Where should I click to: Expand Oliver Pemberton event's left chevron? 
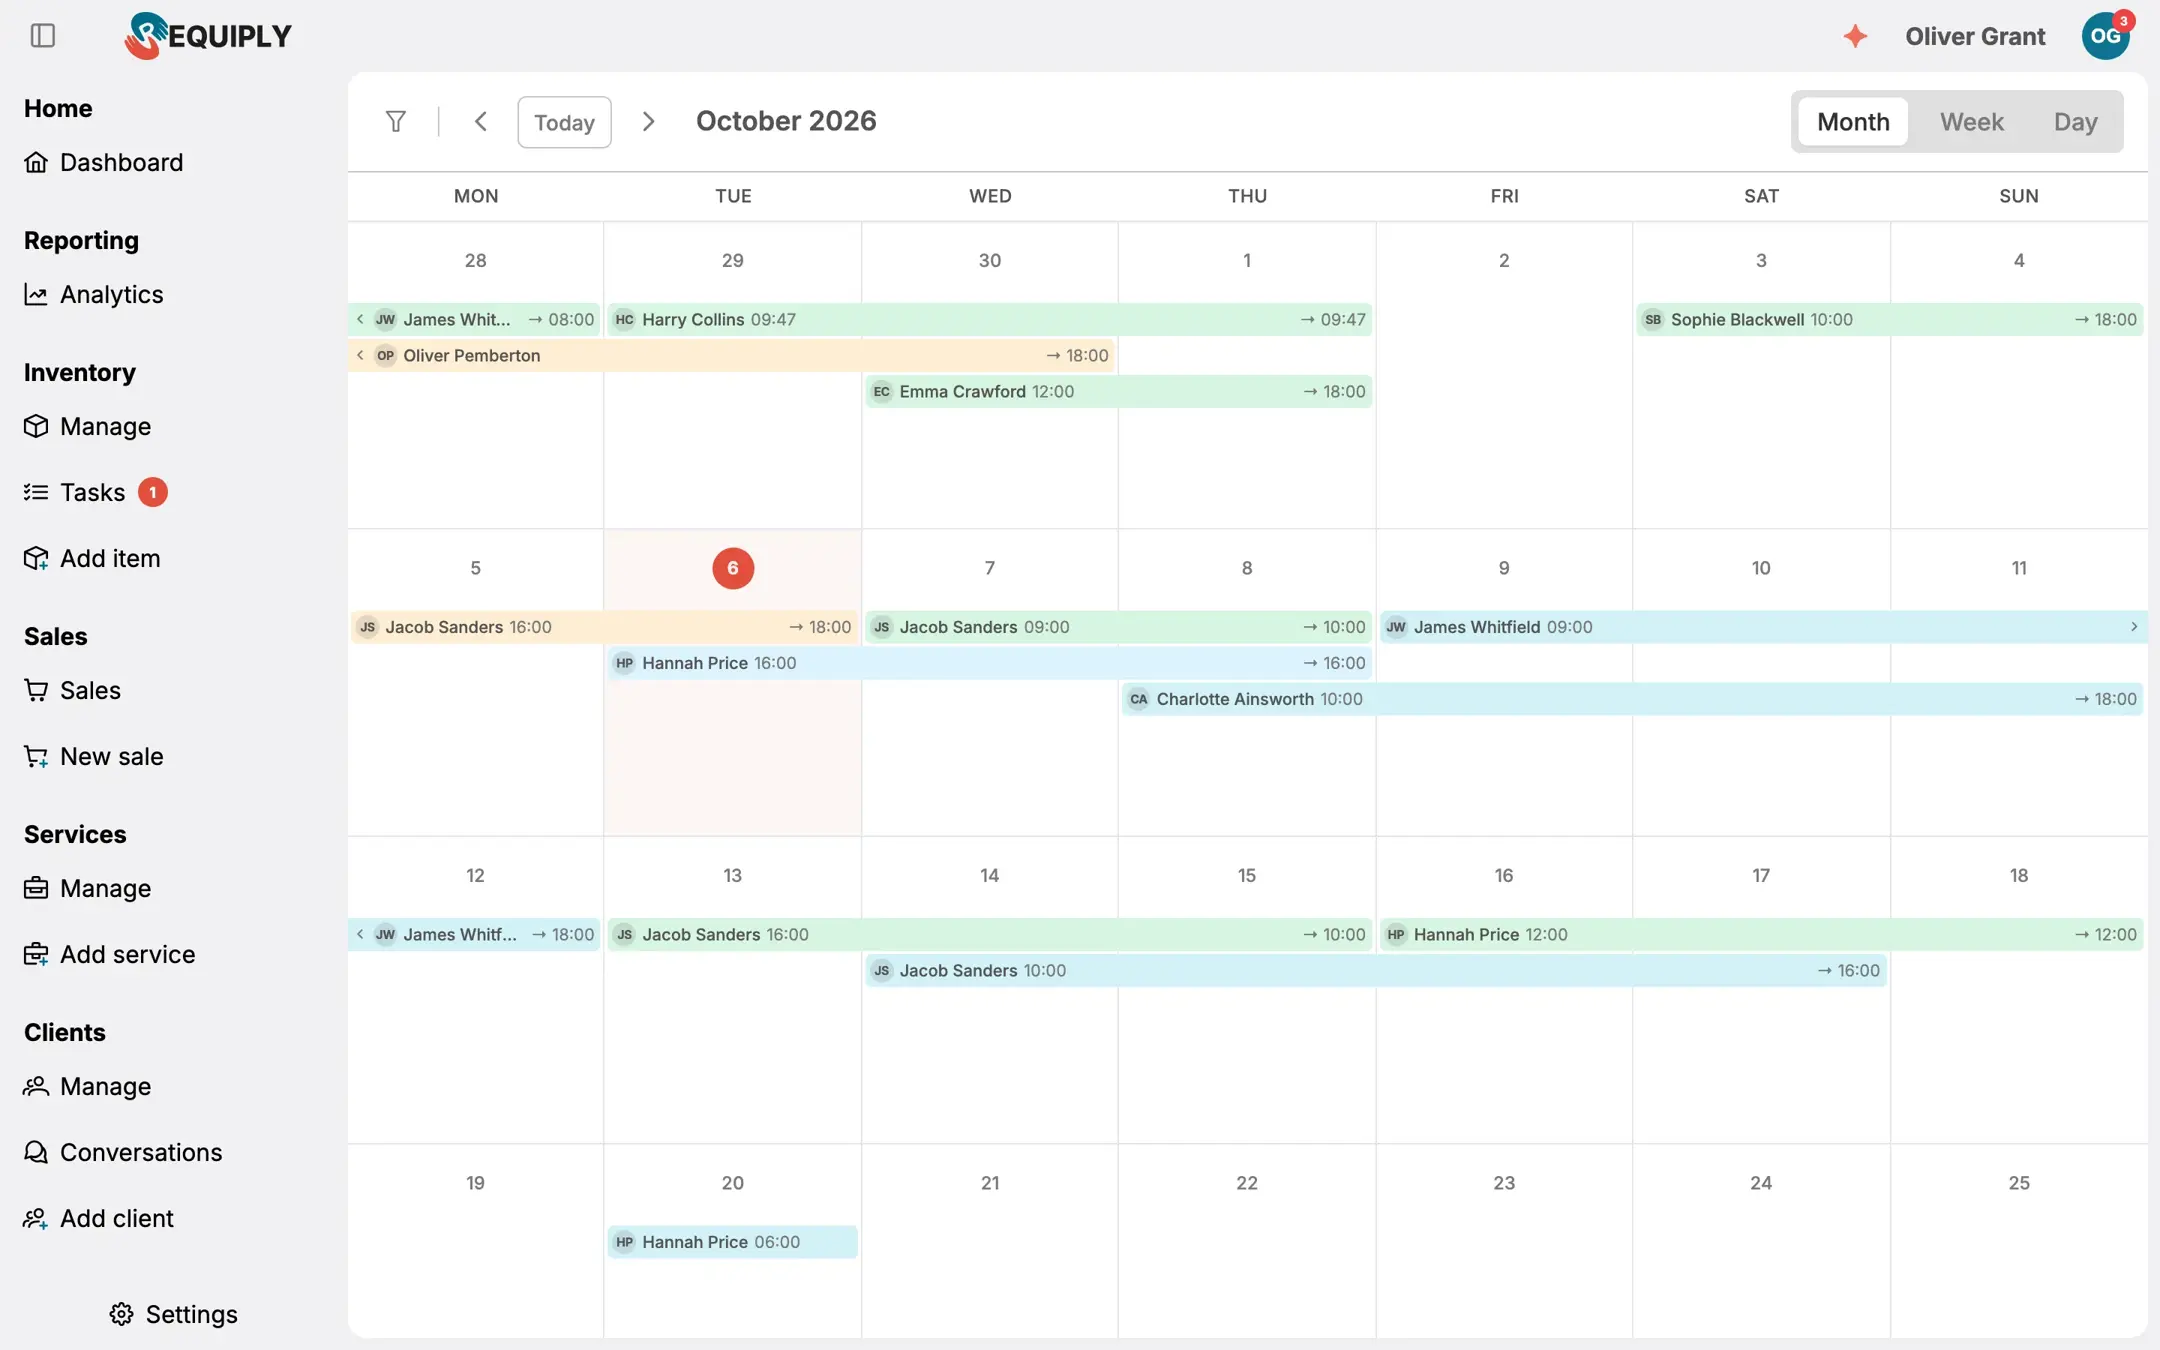click(360, 355)
